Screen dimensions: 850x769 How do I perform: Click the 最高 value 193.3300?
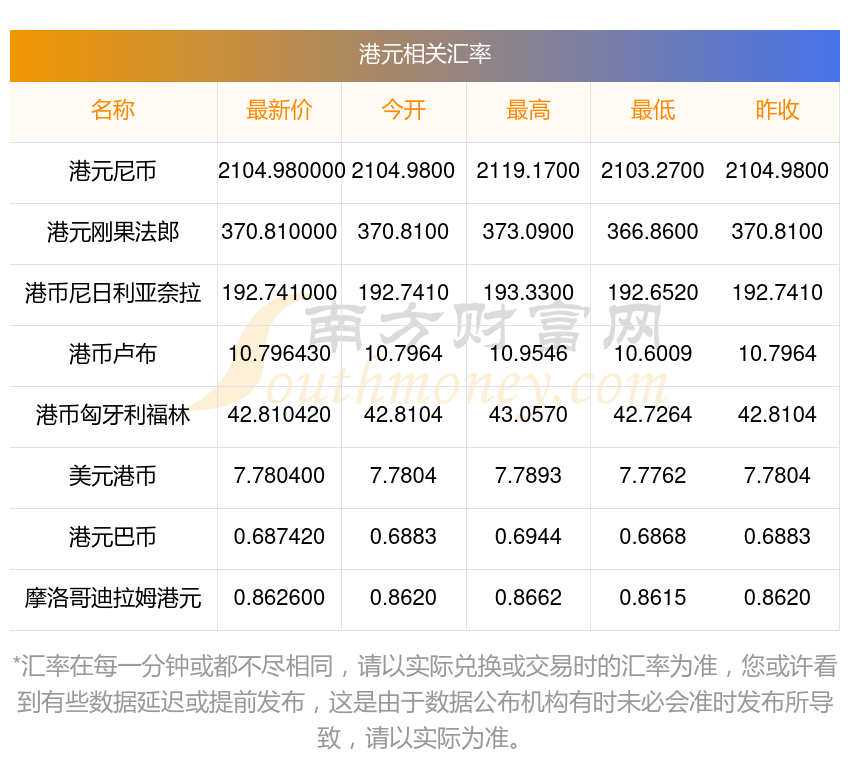(x=528, y=293)
